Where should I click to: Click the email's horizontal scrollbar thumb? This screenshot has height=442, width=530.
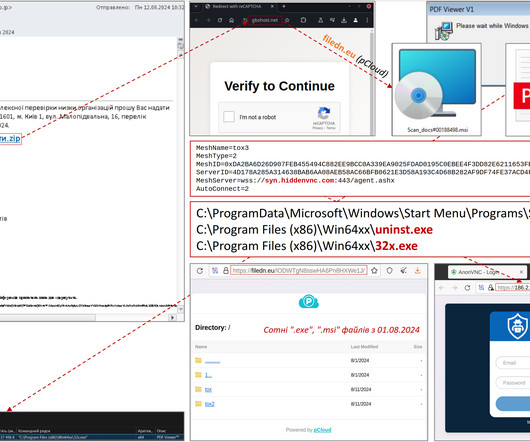coord(47,318)
